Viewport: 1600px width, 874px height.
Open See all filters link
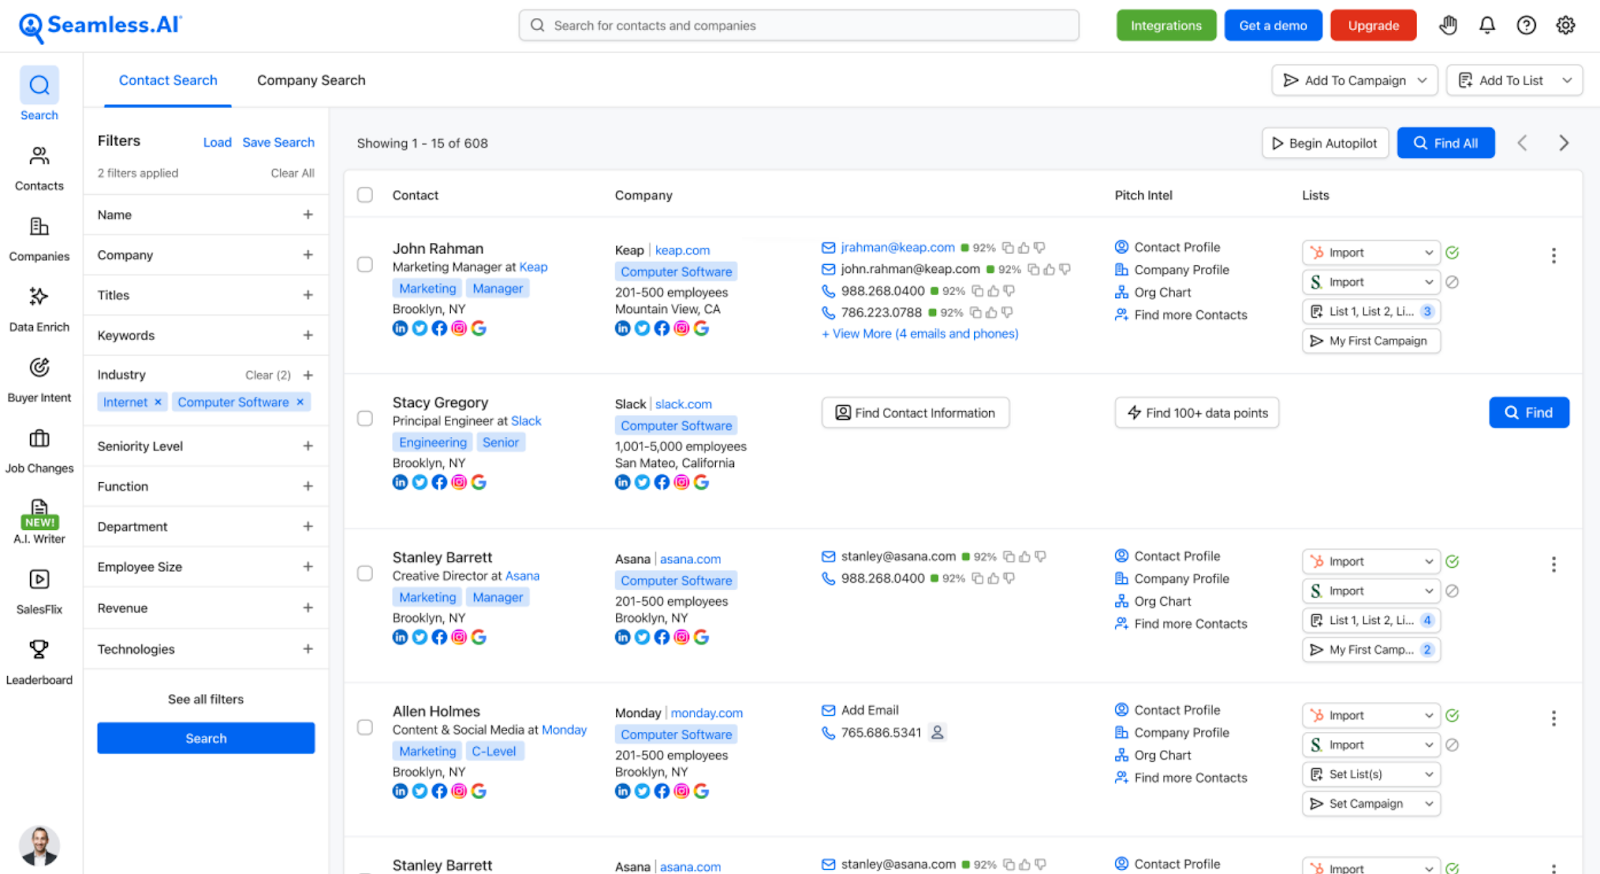point(206,699)
